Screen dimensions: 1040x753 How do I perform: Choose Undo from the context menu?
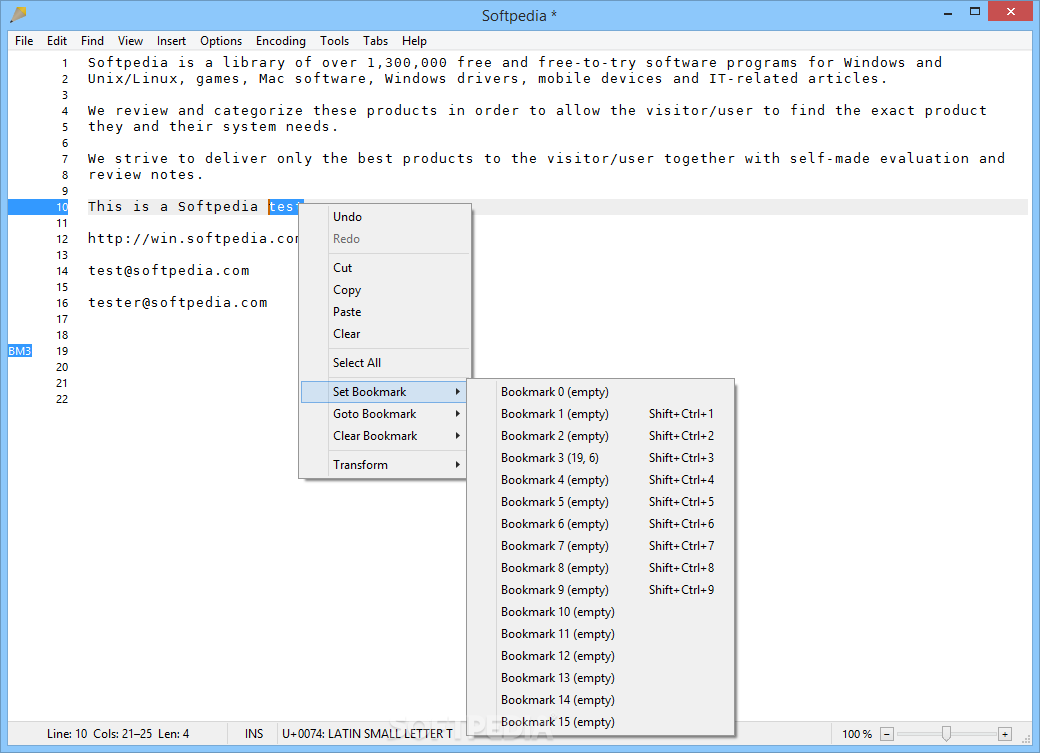pyautogui.click(x=385, y=217)
